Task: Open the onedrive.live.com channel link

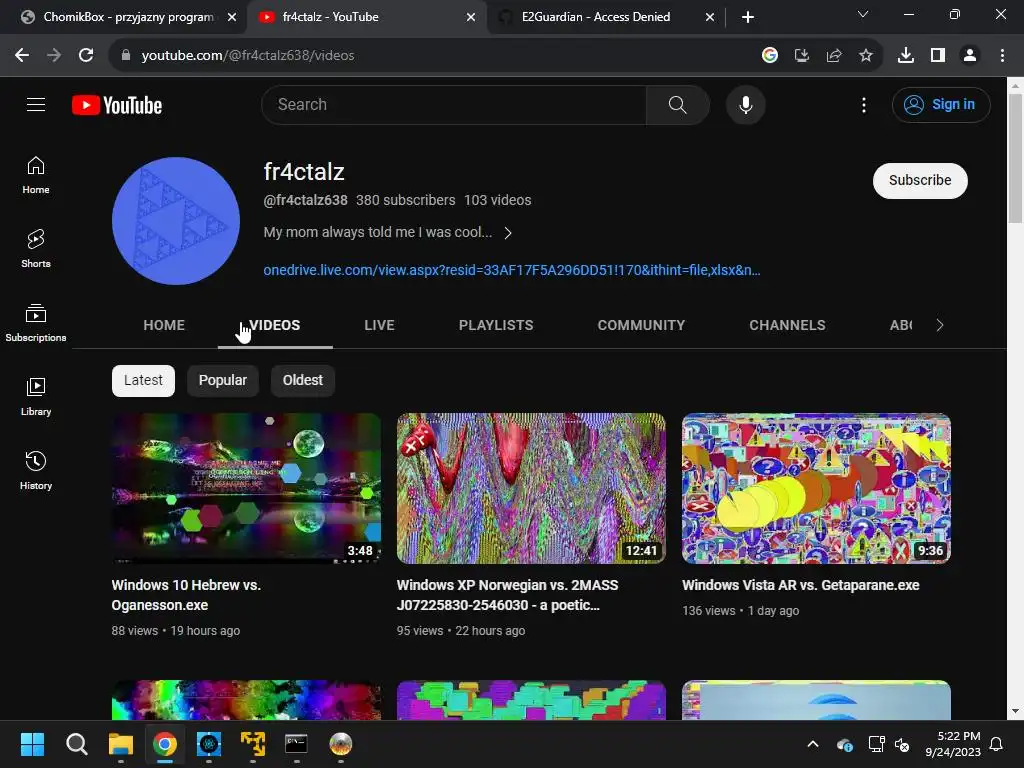Action: tap(511, 270)
